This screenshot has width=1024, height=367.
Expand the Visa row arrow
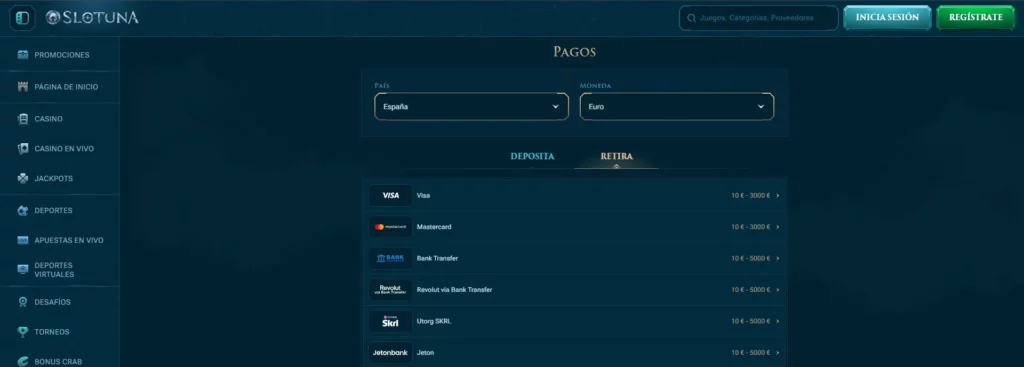pyautogui.click(x=778, y=195)
